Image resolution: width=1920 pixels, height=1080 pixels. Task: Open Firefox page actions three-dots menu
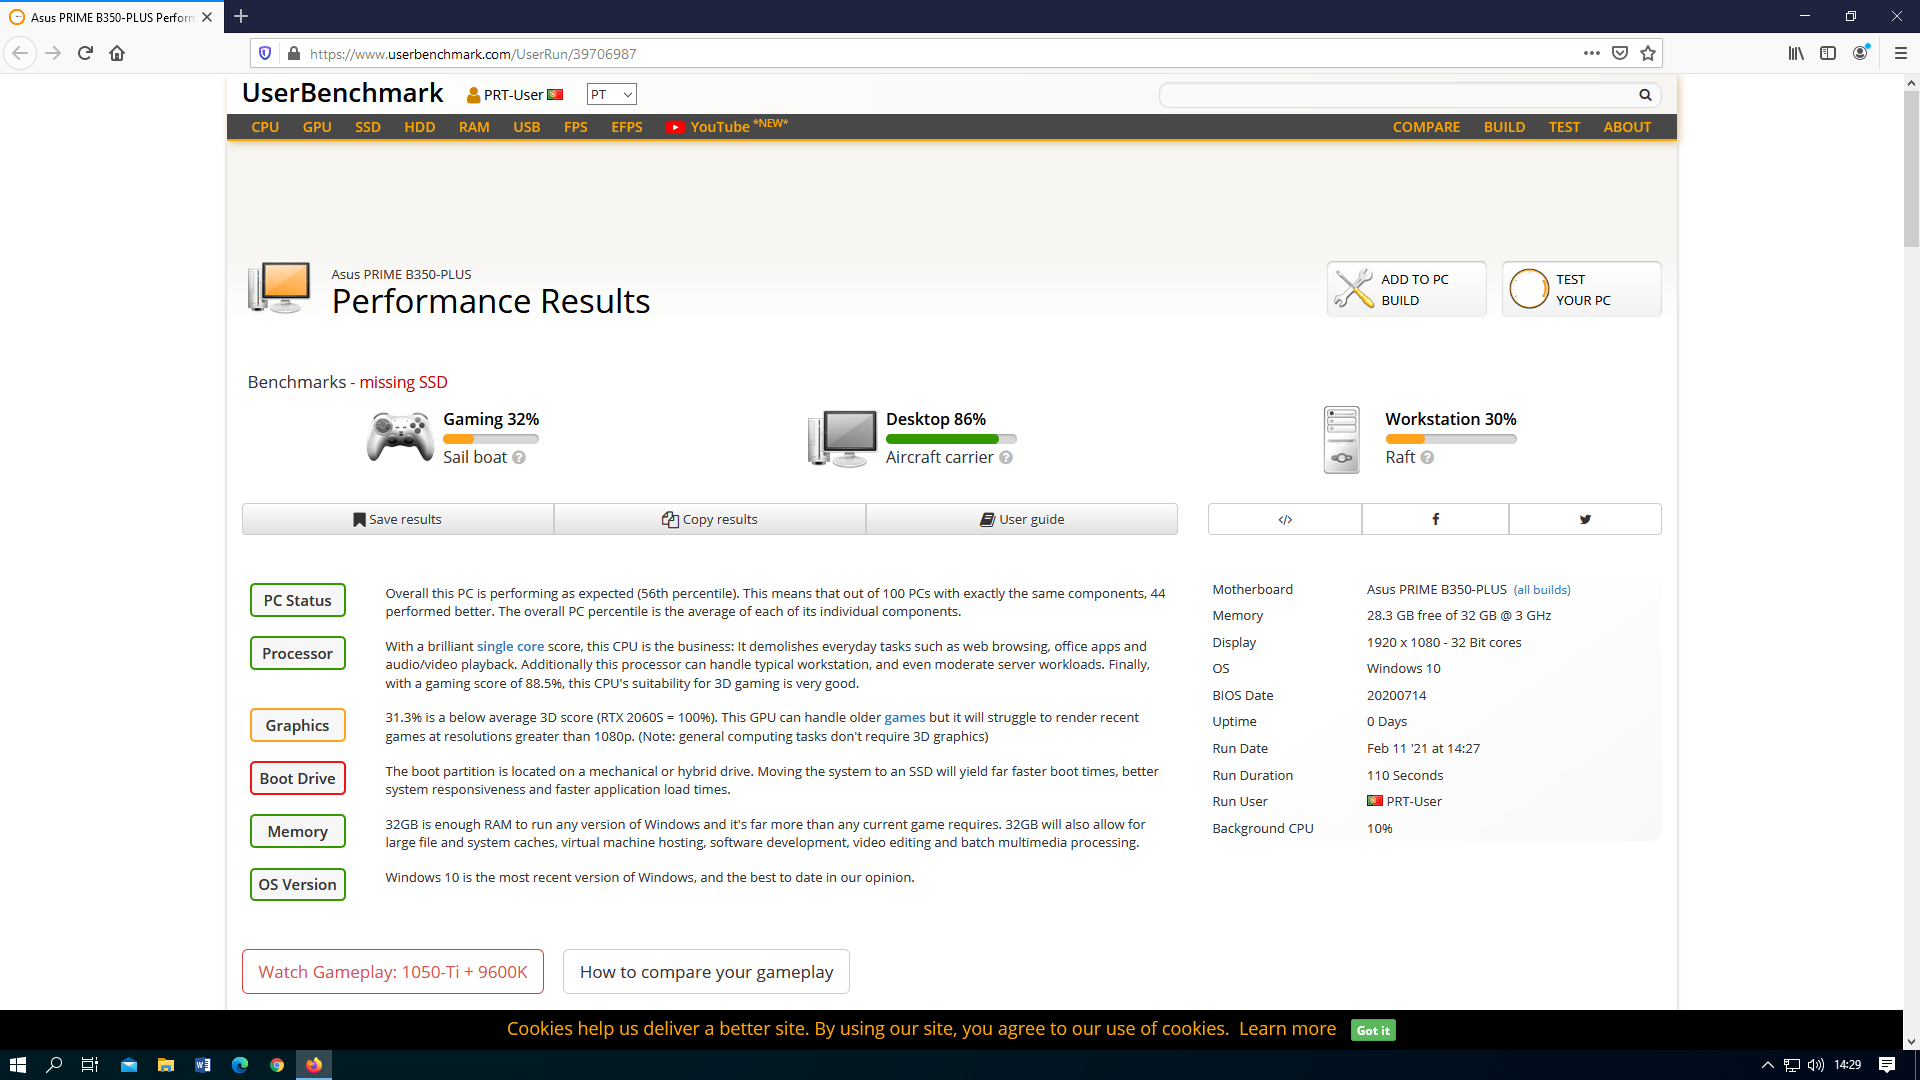click(x=1591, y=54)
